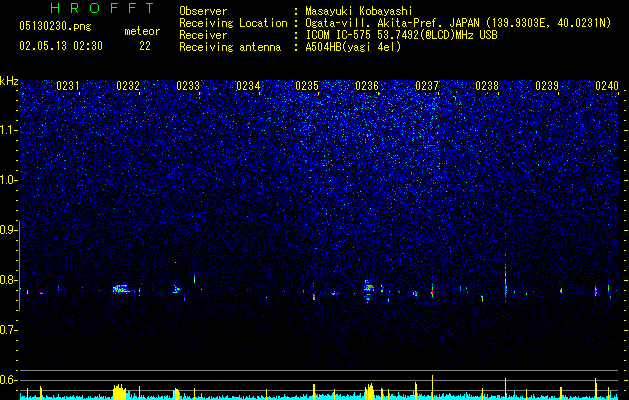Select the Ogata-vill. Akita-Pref. JAPAN location text
The height and width of the screenshot is (400, 629).
(458, 24)
